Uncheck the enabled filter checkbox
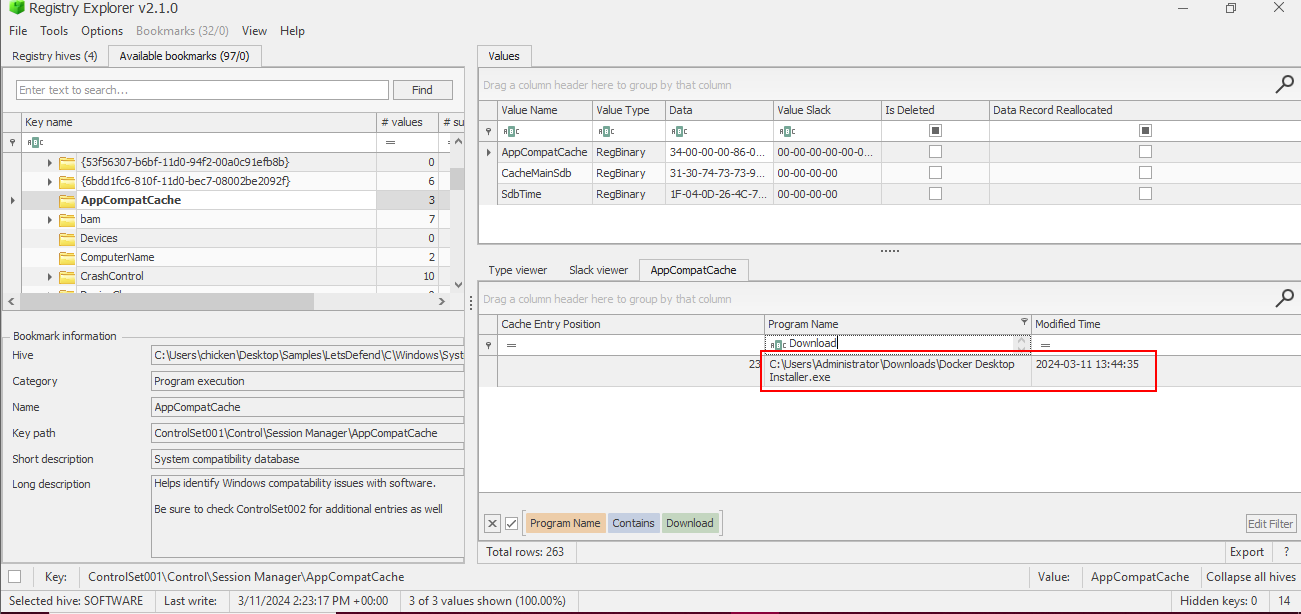1301x614 pixels. coord(511,523)
